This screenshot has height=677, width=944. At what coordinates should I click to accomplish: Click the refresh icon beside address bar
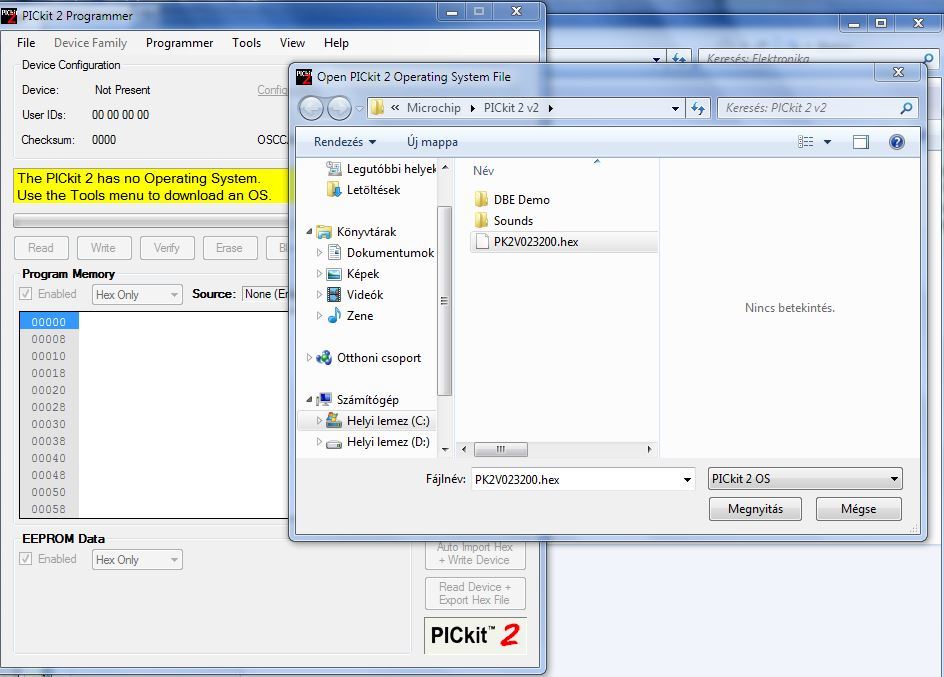698,108
